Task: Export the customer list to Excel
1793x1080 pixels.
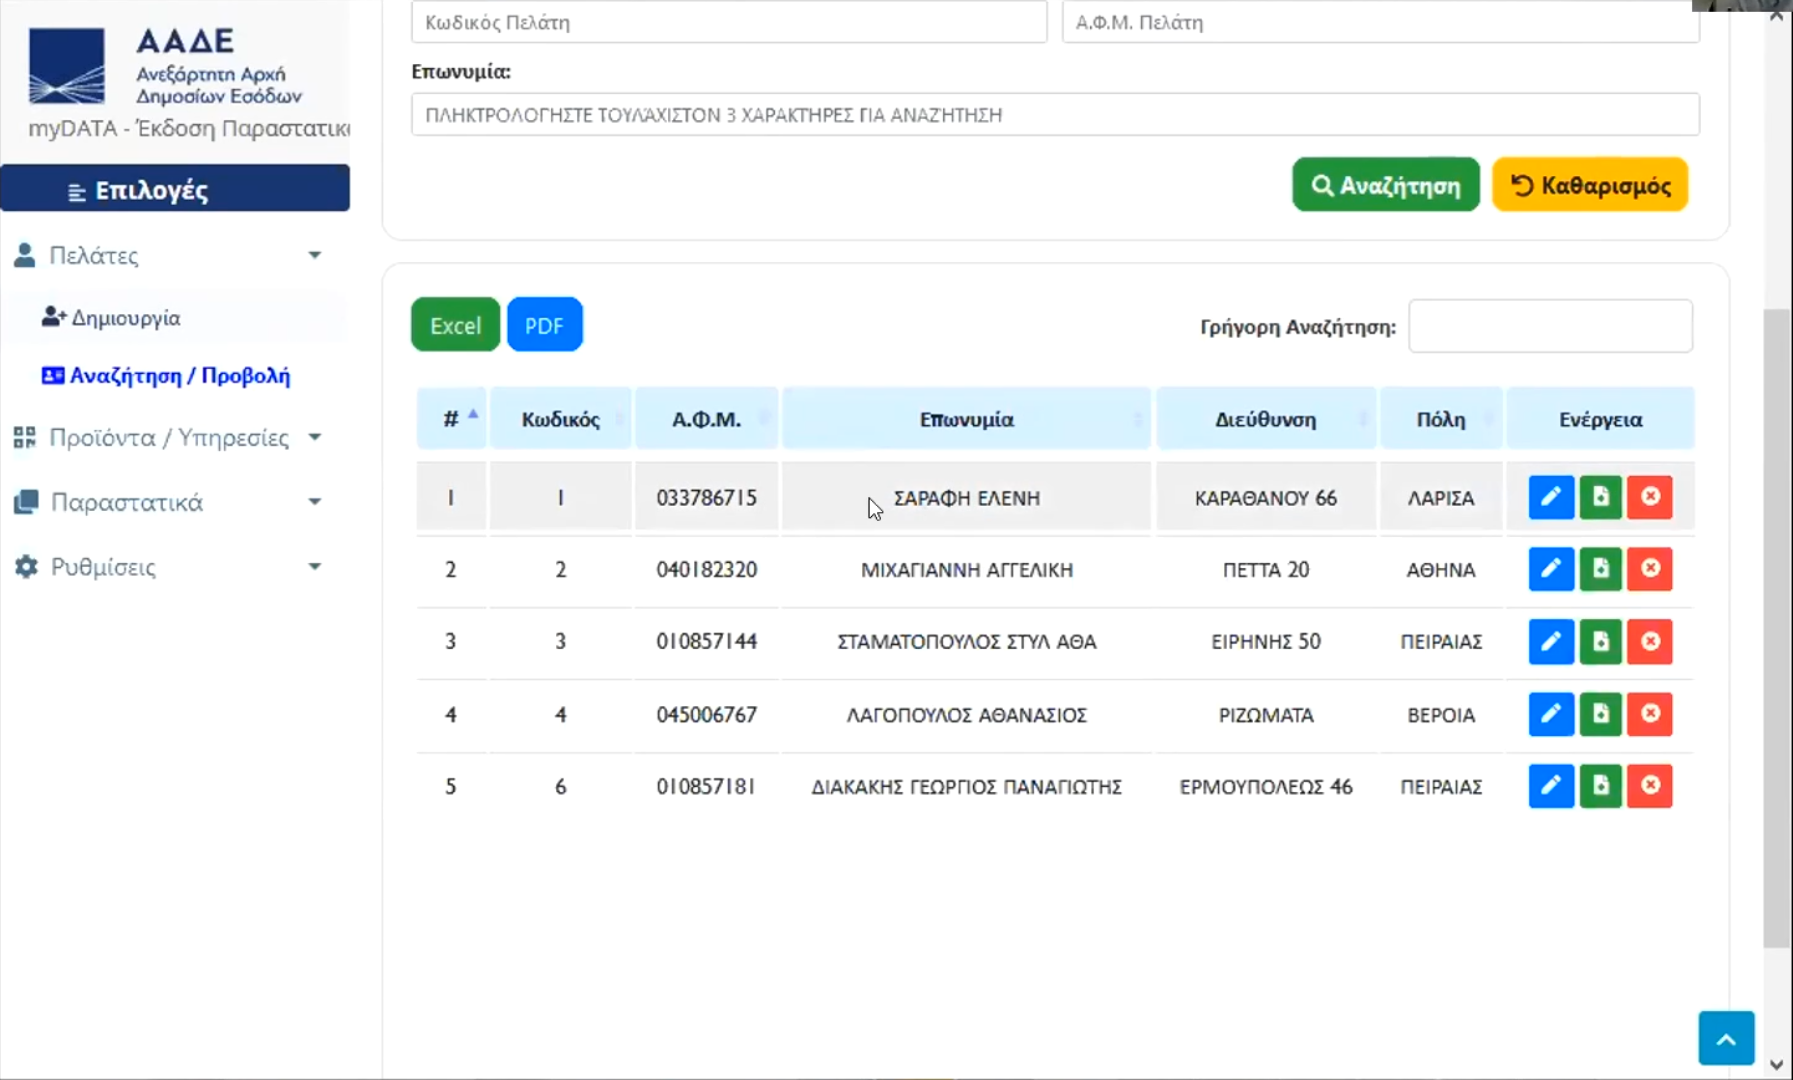Action: (455, 325)
